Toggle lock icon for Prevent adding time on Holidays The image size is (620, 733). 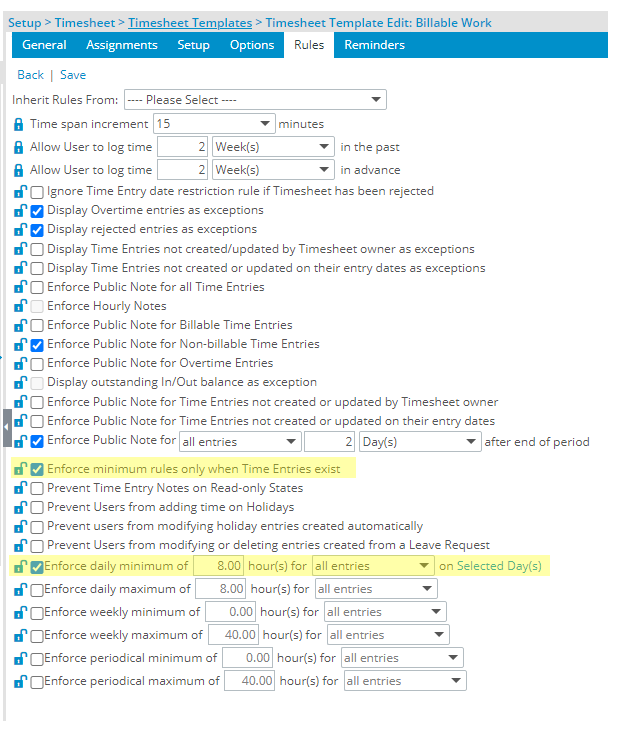pos(20,507)
